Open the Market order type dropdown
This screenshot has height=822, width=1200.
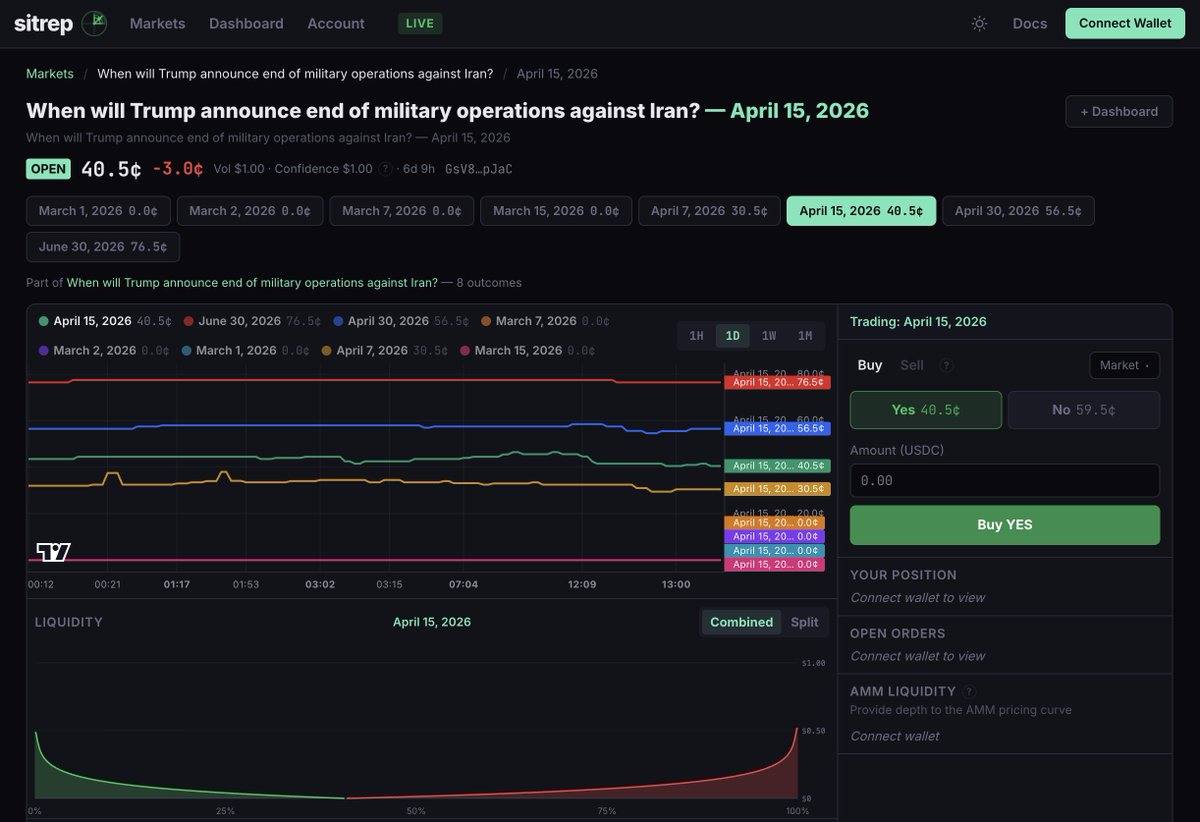pos(1124,365)
